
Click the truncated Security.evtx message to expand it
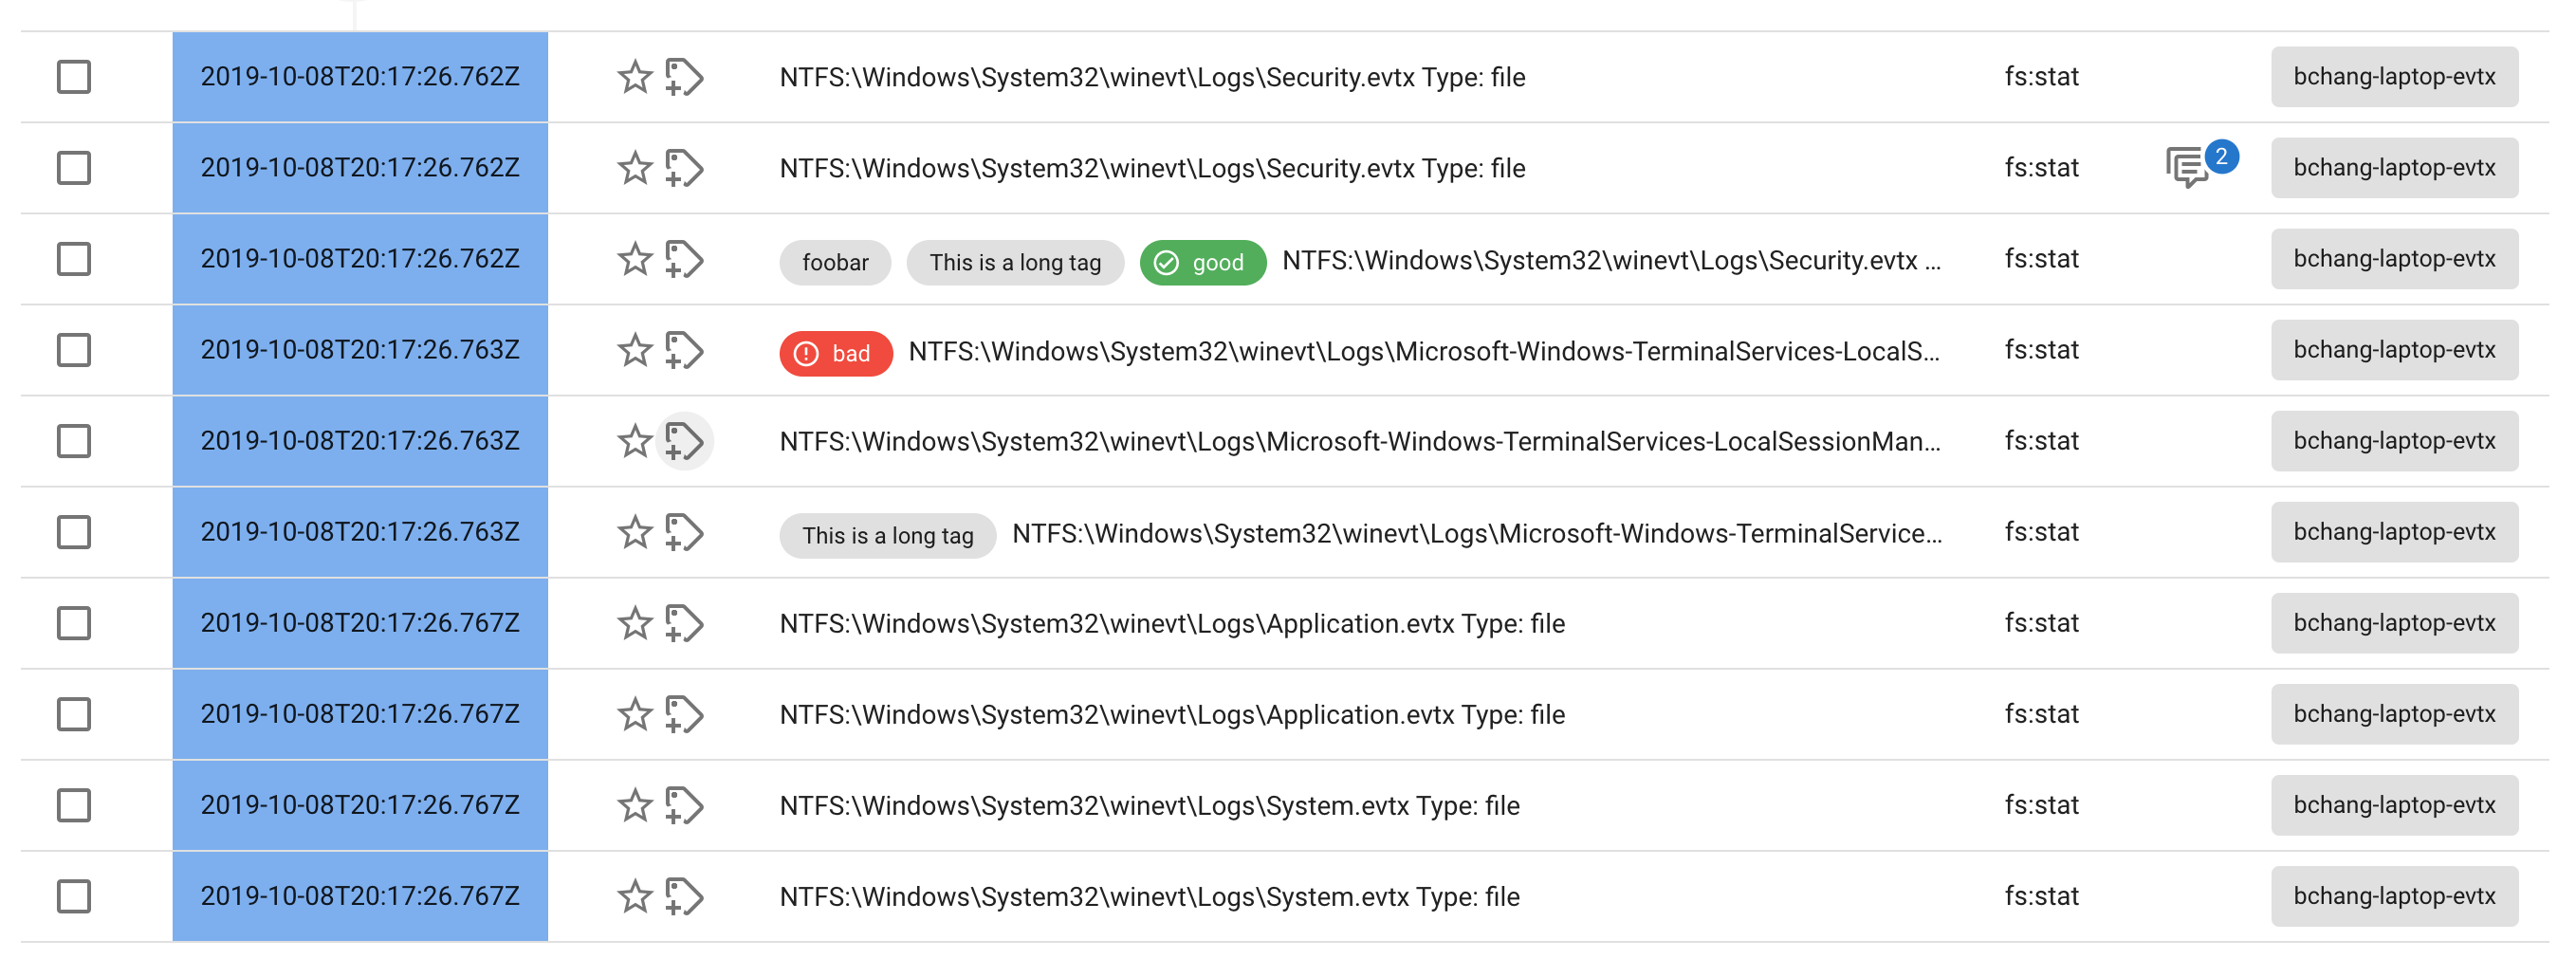click(1610, 262)
